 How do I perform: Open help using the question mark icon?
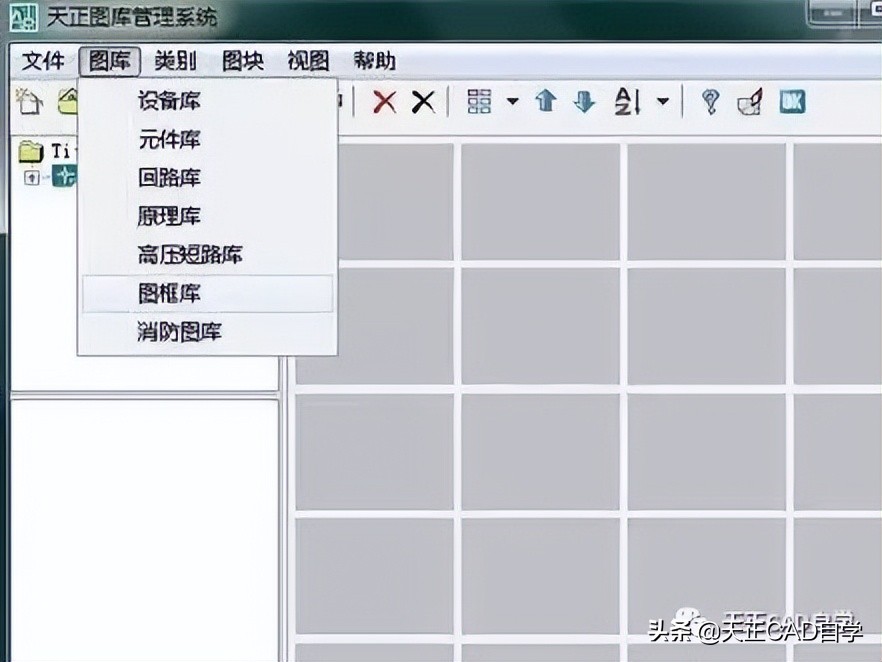(x=712, y=100)
